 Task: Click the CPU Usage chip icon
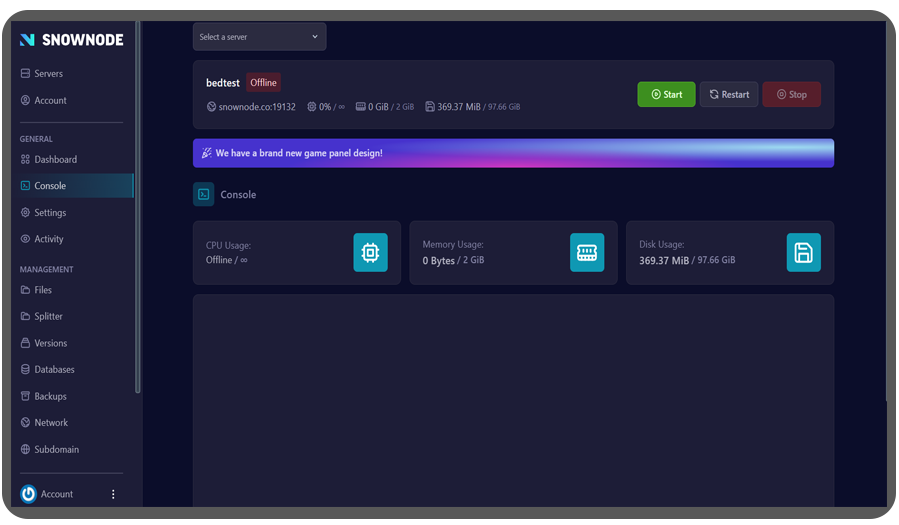[370, 252]
